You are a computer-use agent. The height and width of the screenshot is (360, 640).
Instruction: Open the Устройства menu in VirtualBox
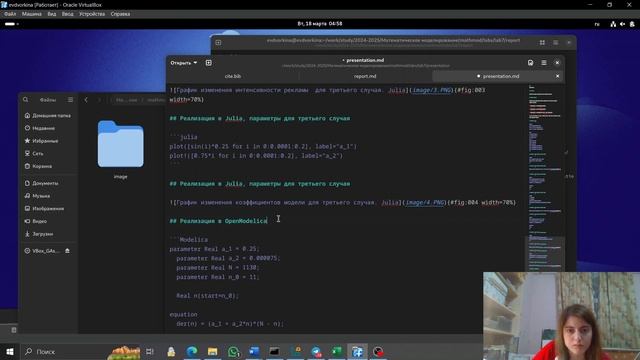click(92, 14)
